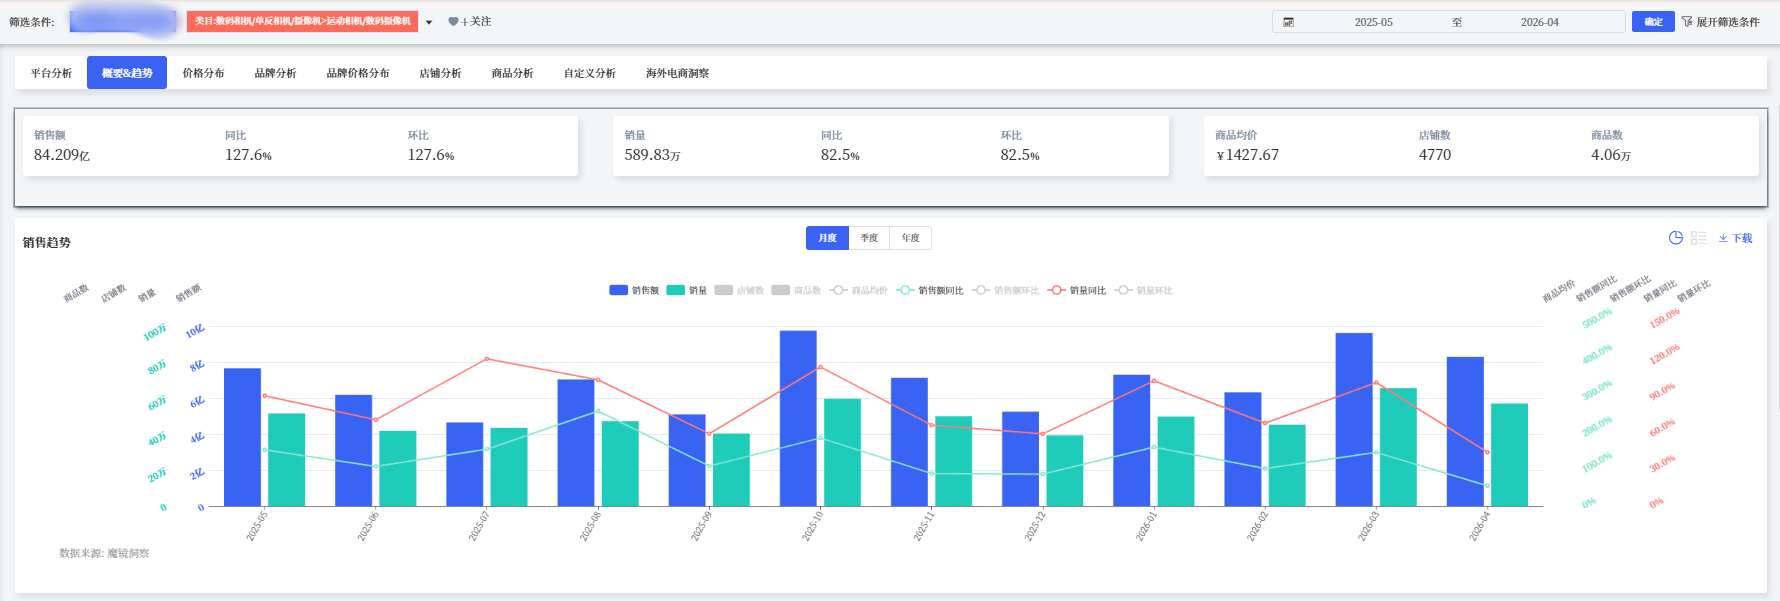
Task: Click the calendar icon in date range
Action: pos(1288,22)
